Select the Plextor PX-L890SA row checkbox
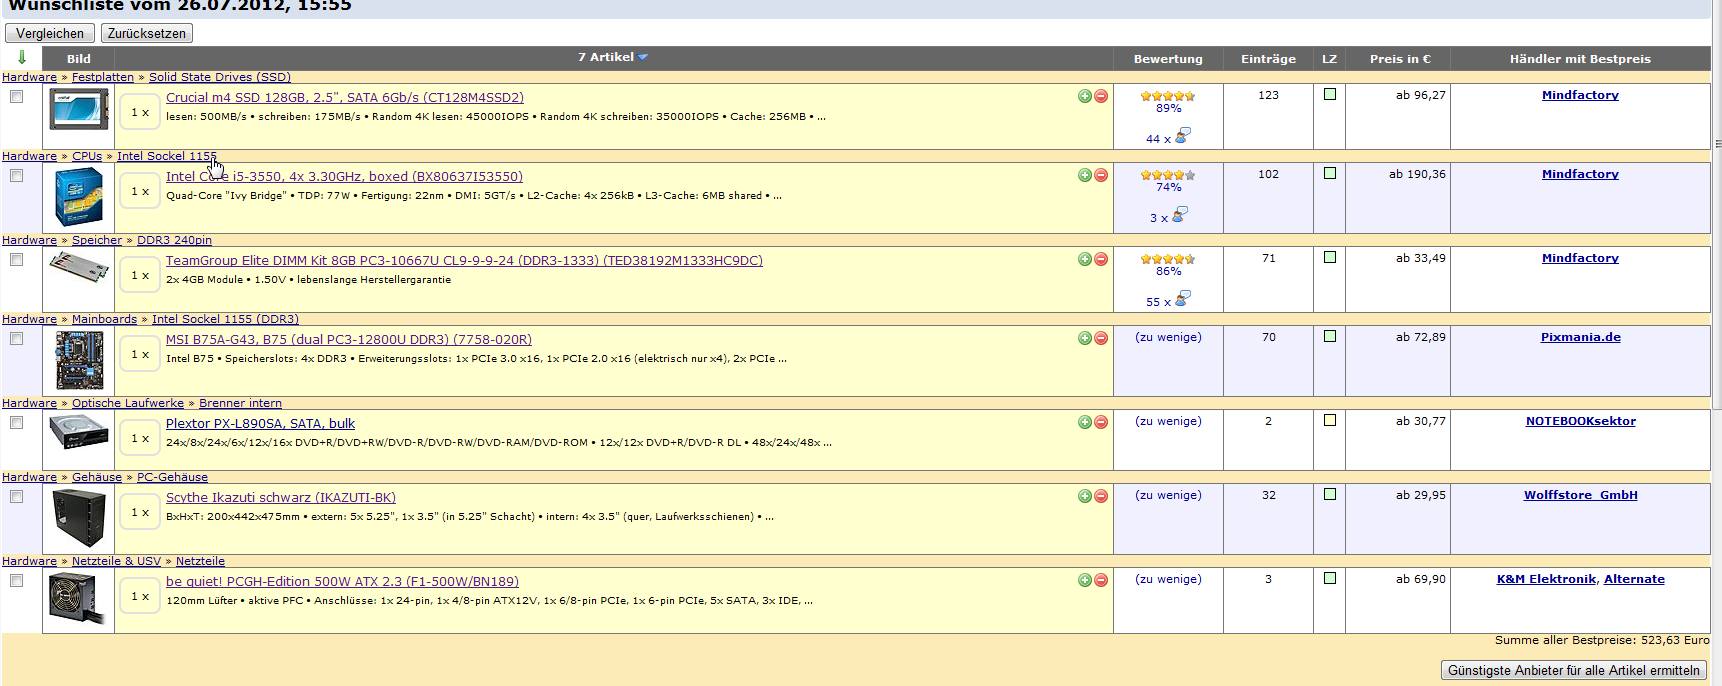The image size is (1722, 686). point(16,423)
